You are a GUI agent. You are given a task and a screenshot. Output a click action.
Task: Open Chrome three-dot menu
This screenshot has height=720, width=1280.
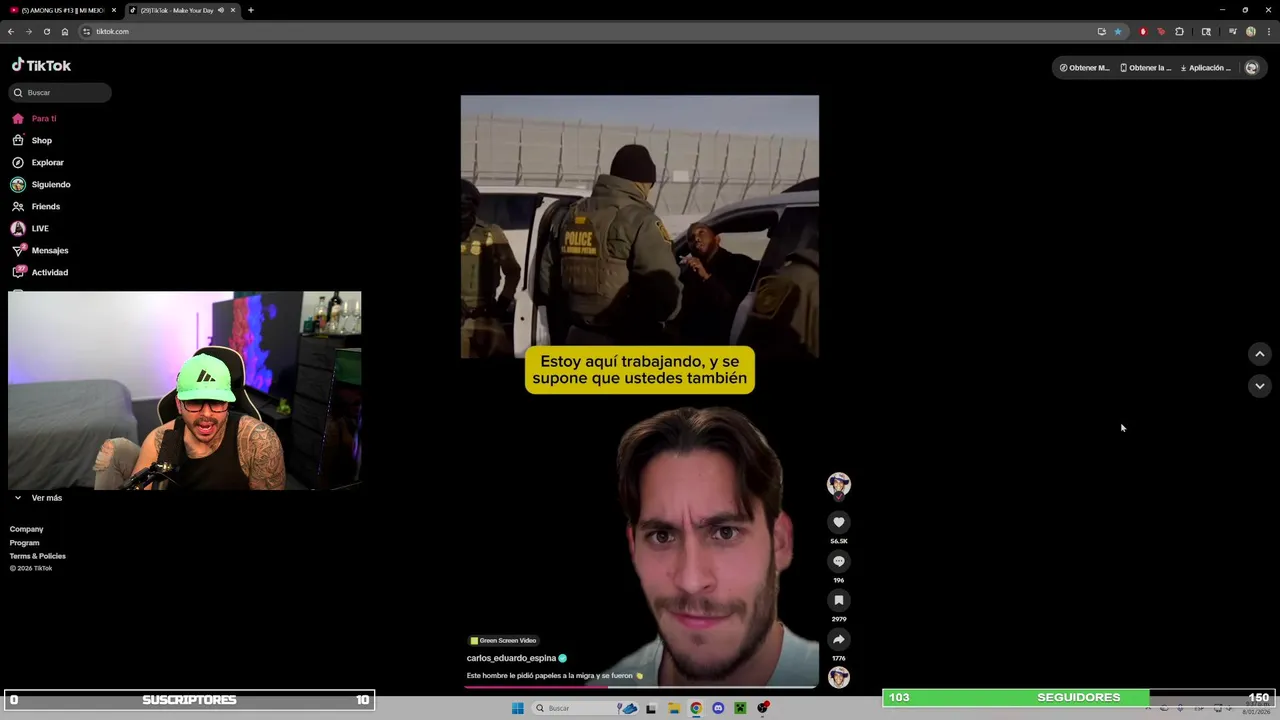coord(1267,31)
